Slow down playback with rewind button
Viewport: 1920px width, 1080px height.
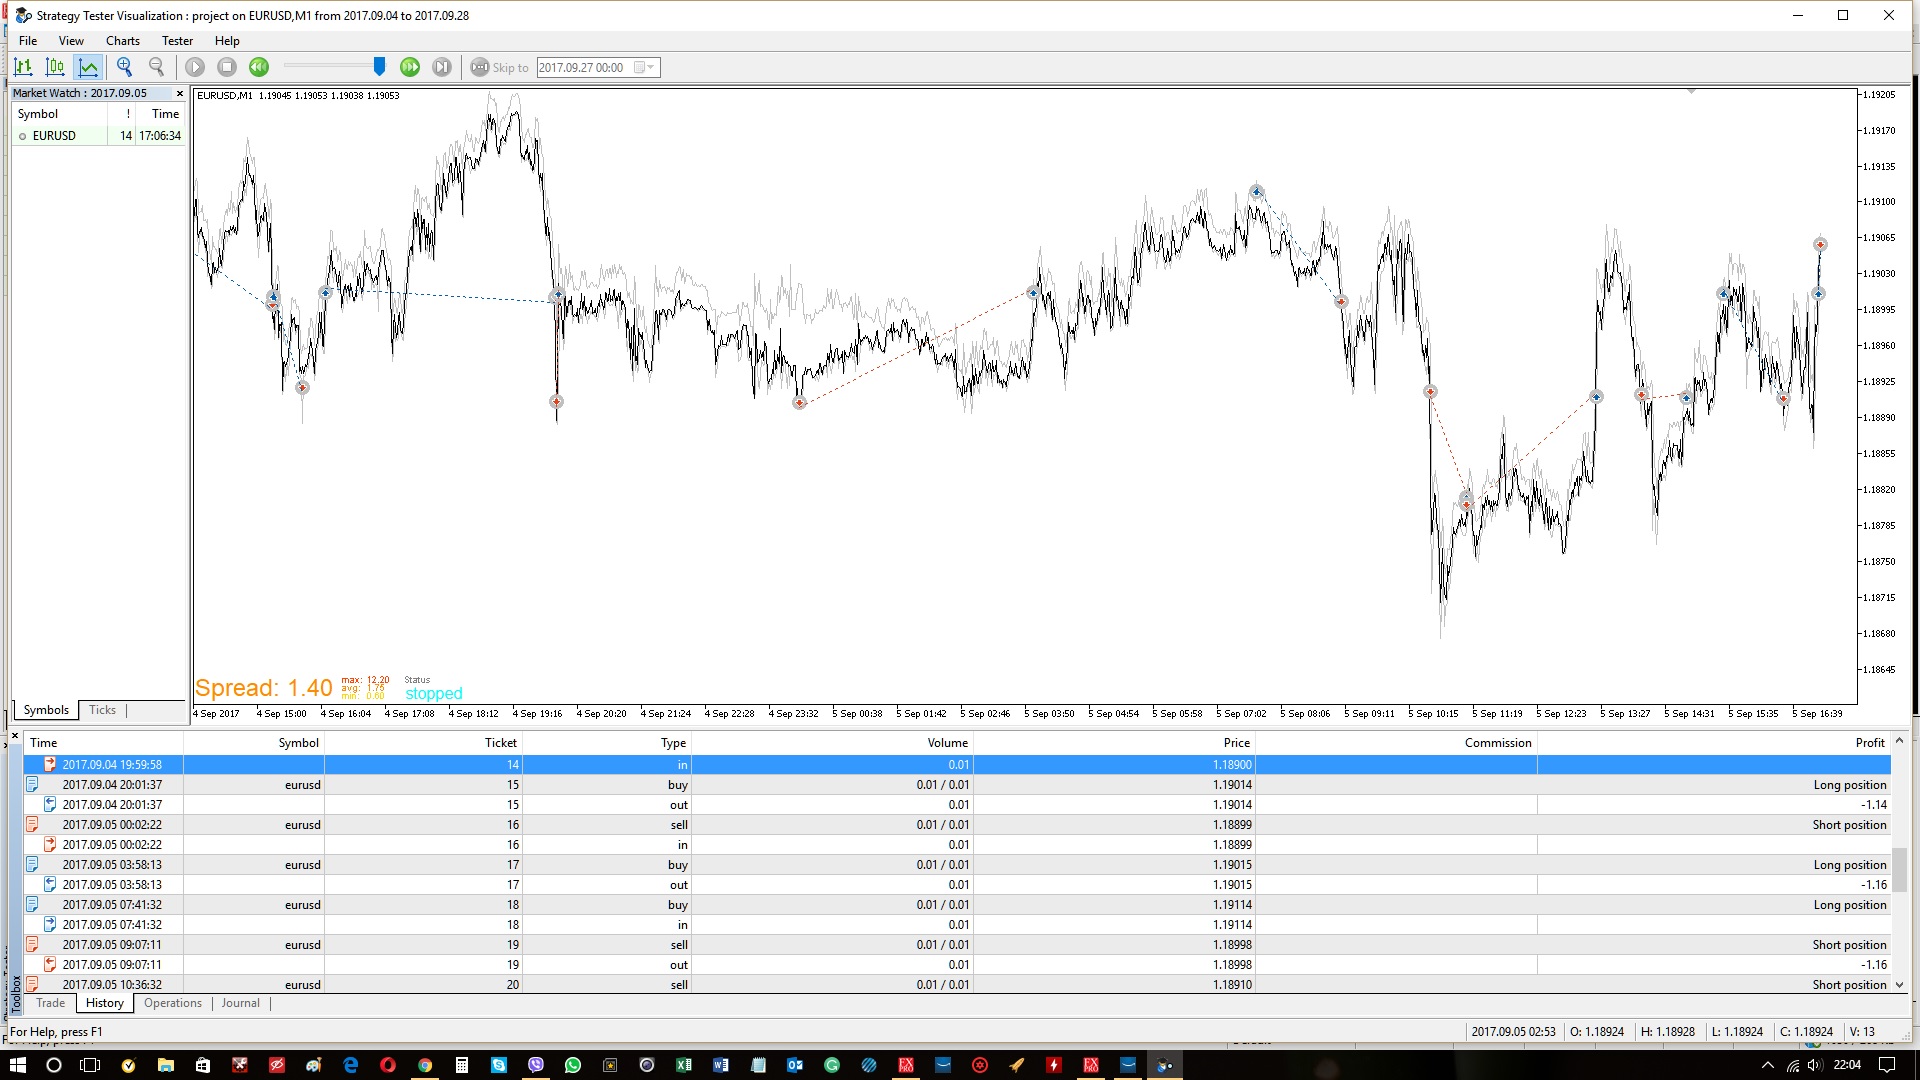[x=259, y=67]
